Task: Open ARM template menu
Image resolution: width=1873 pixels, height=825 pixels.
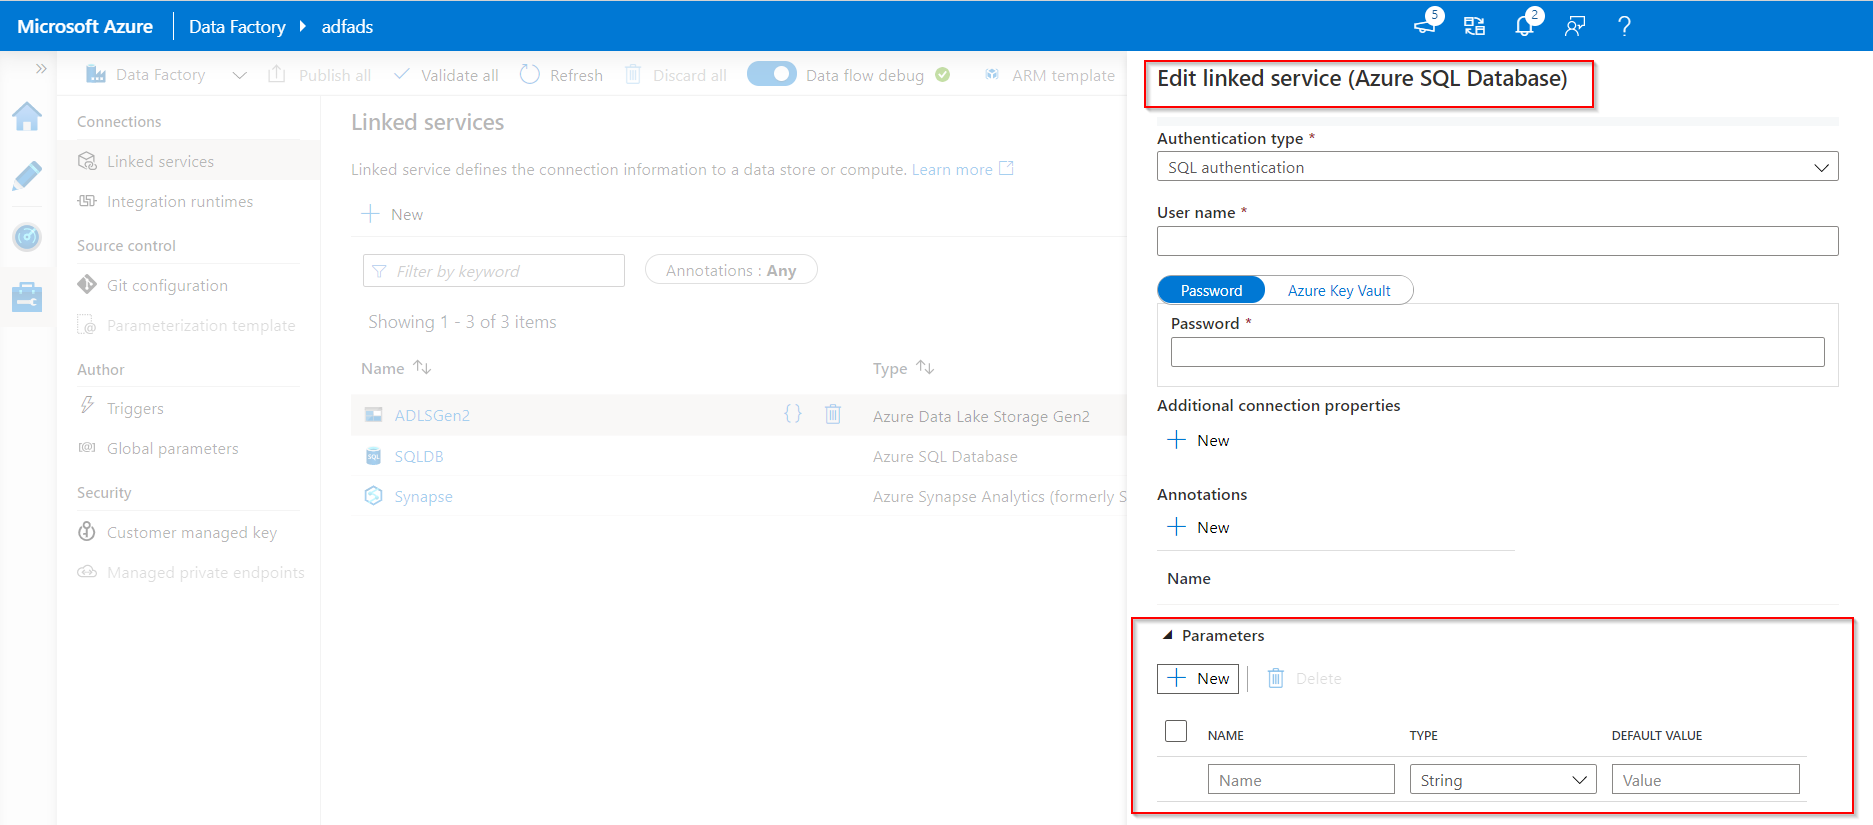Action: click(x=1050, y=75)
